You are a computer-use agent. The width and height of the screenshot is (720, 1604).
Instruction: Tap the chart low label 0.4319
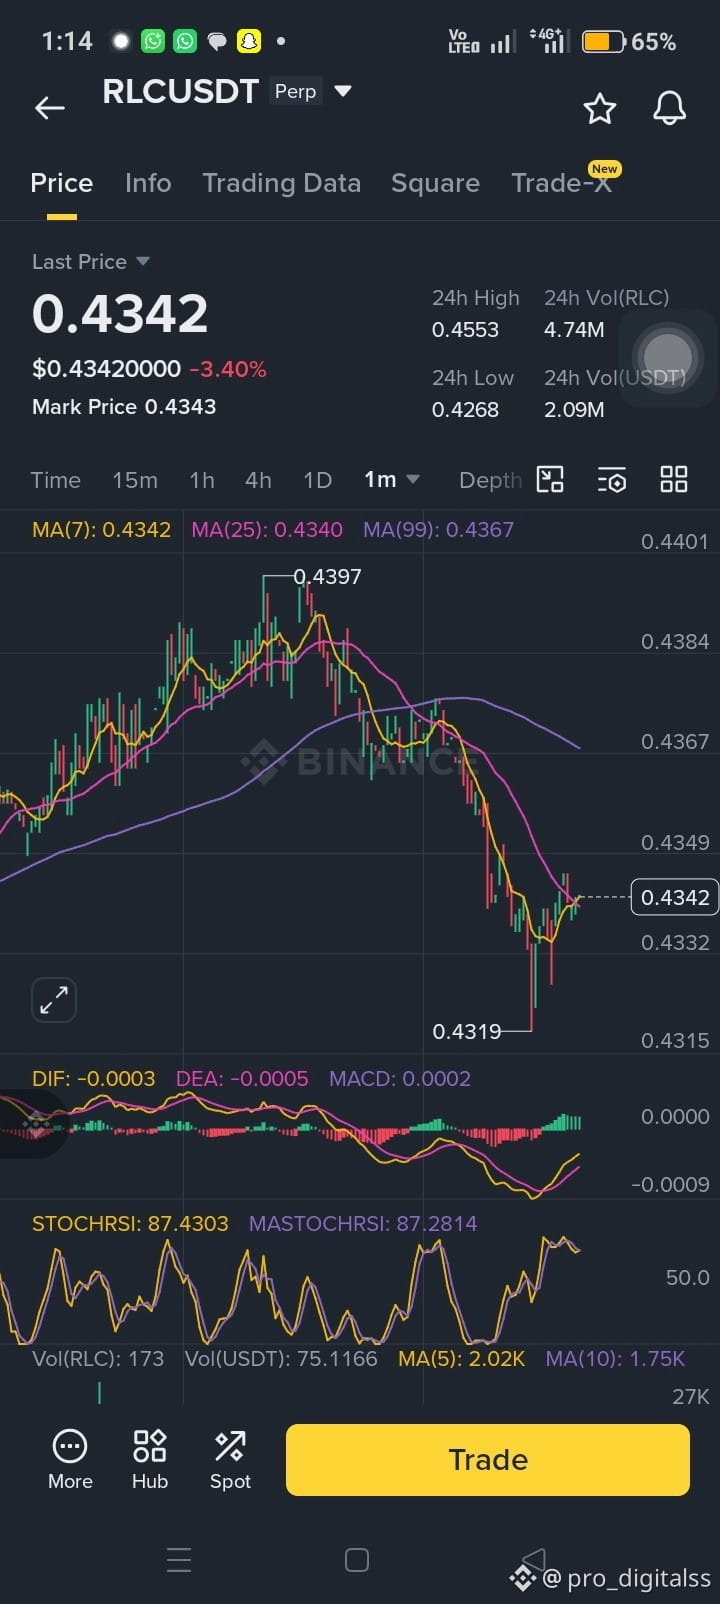[467, 1031]
